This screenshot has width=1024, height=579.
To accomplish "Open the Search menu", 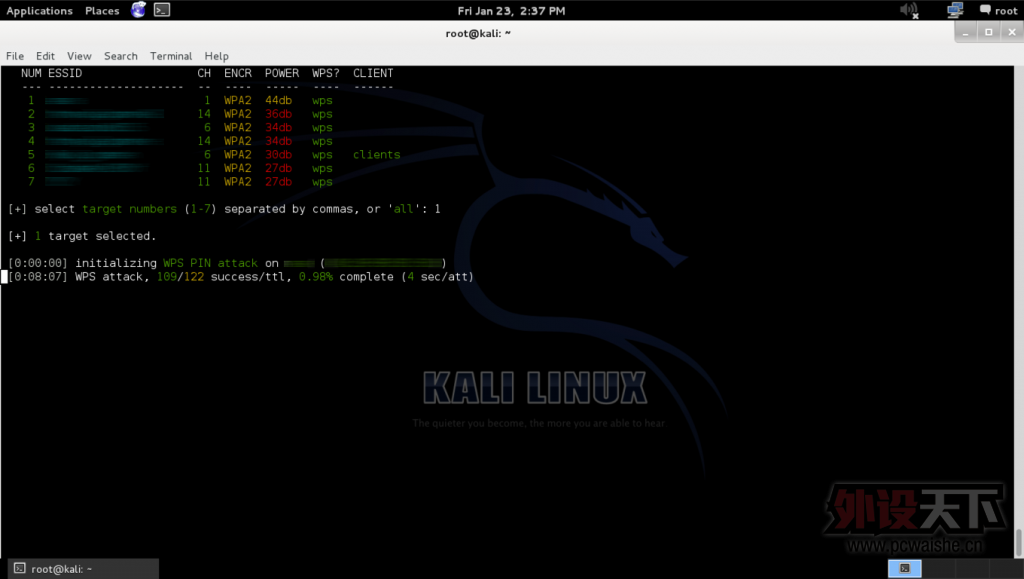I will (121, 56).
